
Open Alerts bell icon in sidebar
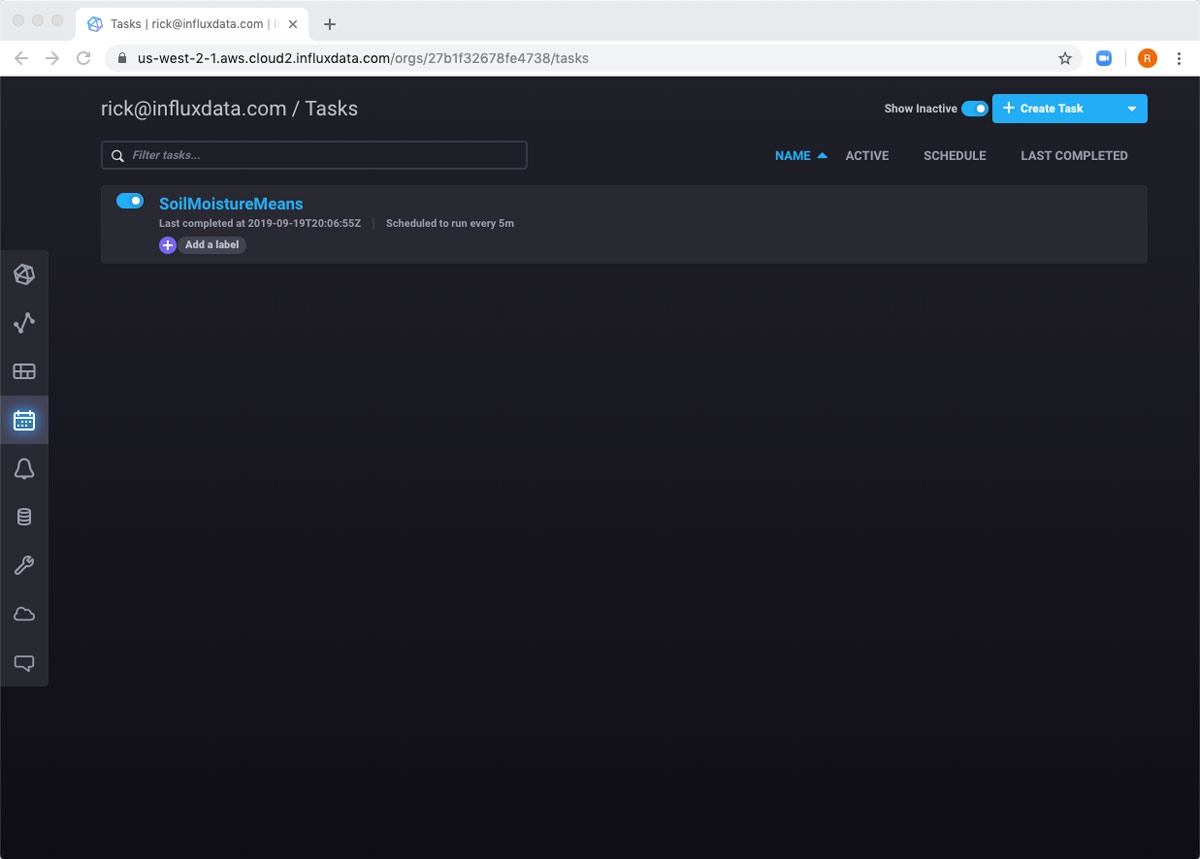(x=24, y=469)
